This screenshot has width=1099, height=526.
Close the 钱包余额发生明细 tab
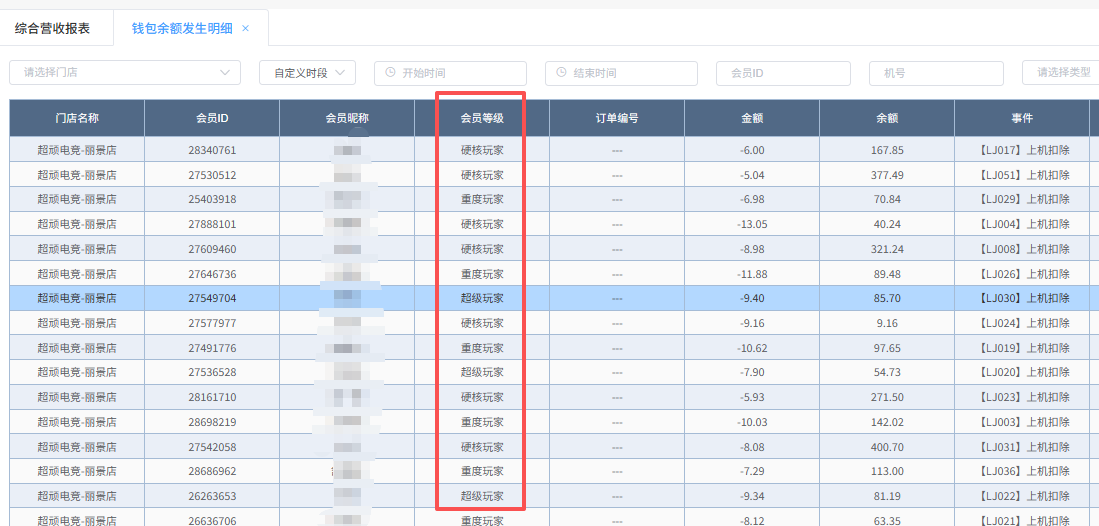[x=245, y=29]
